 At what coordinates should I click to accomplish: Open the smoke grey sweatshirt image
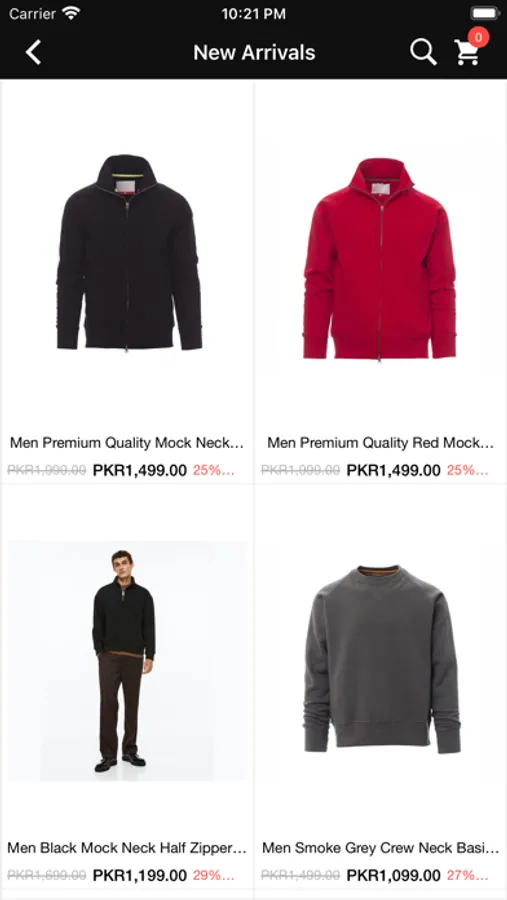[x=381, y=659]
